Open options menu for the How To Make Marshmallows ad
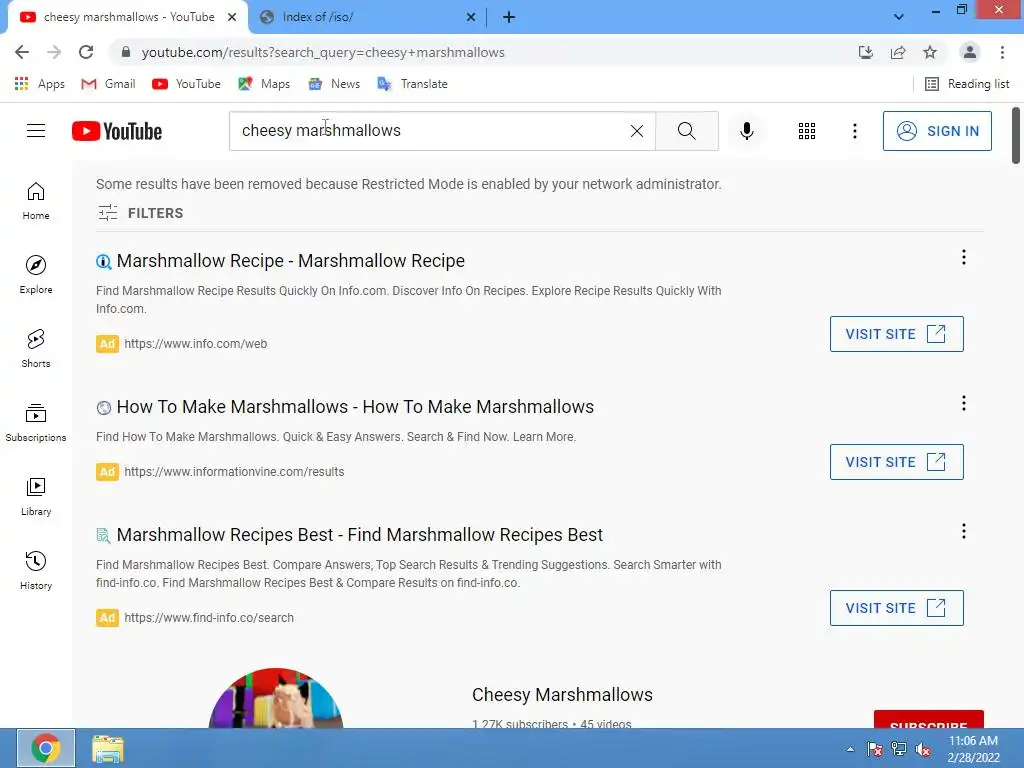Viewport: 1024px width, 768px height. (x=963, y=403)
